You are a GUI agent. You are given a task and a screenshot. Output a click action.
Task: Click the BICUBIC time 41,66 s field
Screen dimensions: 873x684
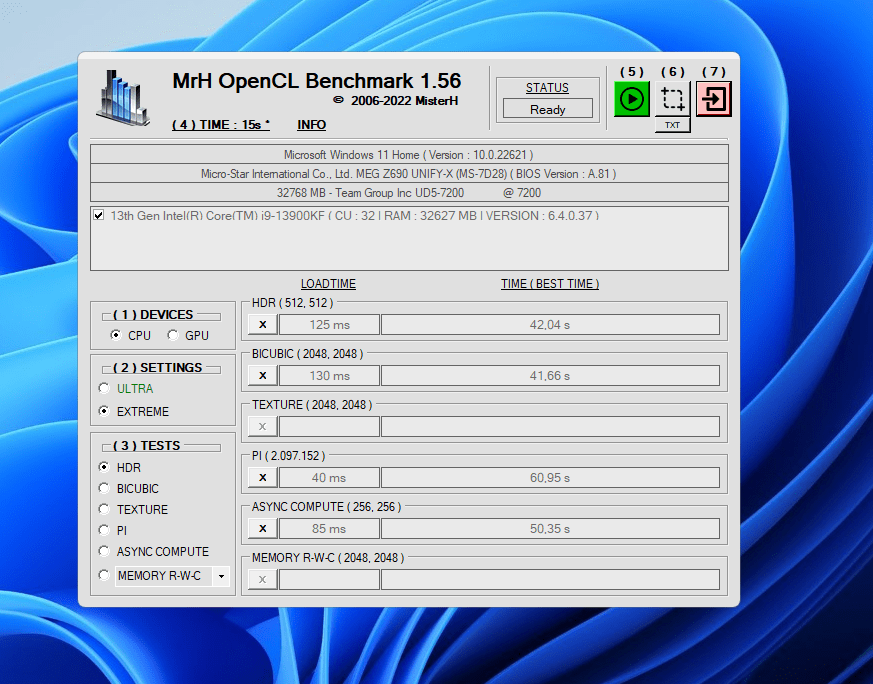(550, 376)
